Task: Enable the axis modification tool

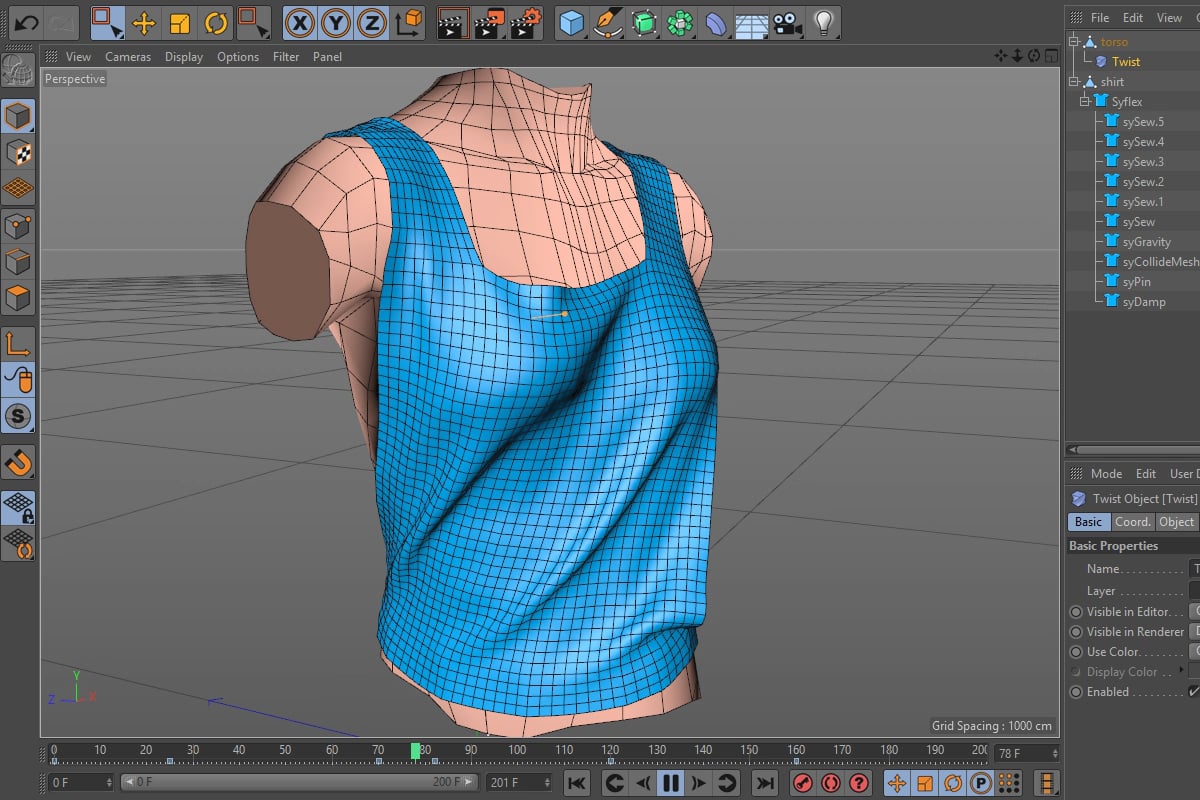Action: [x=18, y=344]
